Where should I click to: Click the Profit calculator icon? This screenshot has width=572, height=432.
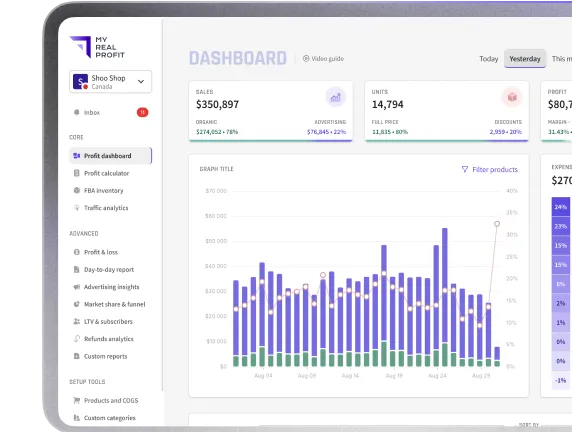click(77, 173)
